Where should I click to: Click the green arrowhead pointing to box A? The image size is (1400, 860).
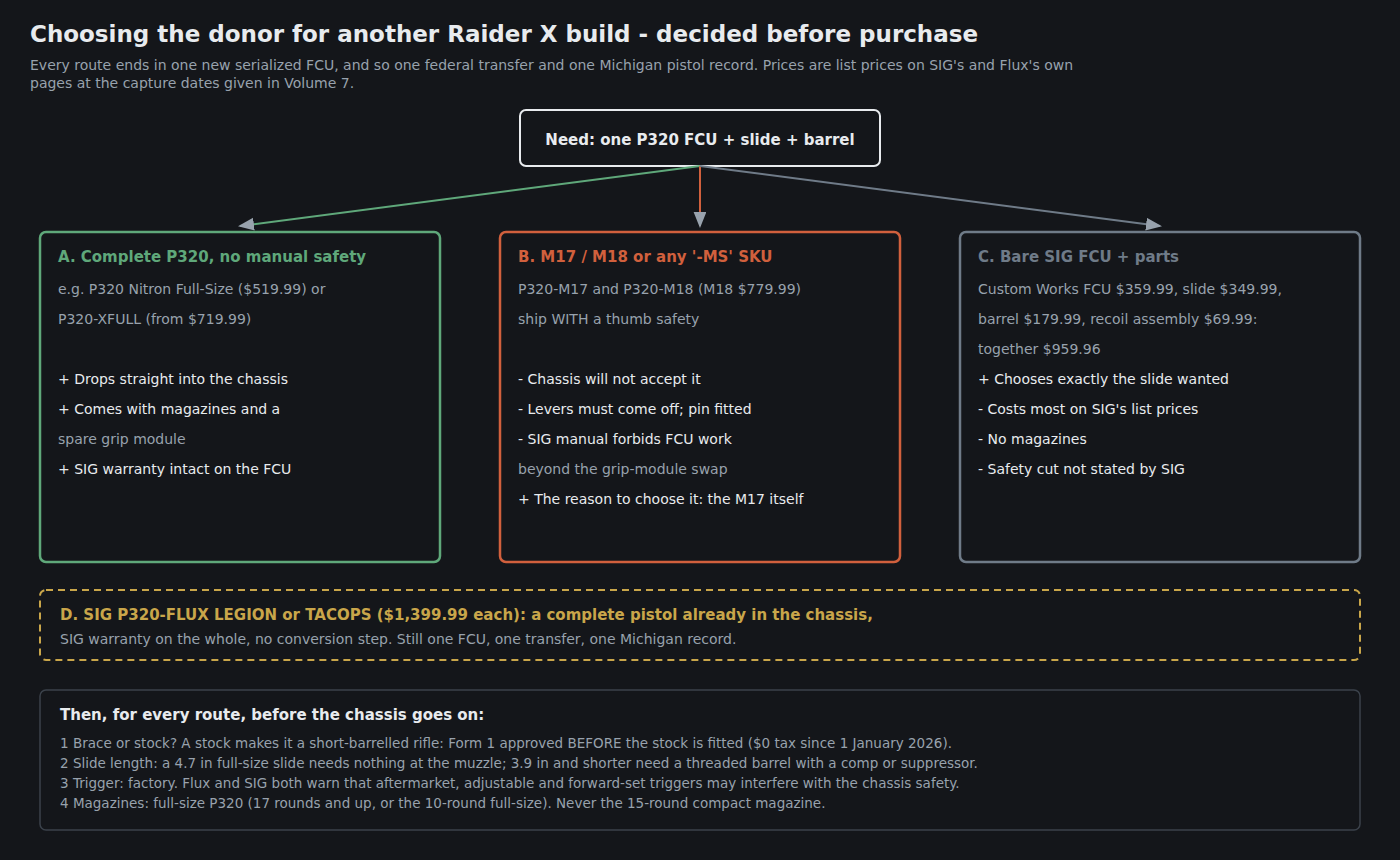(248, 224)
